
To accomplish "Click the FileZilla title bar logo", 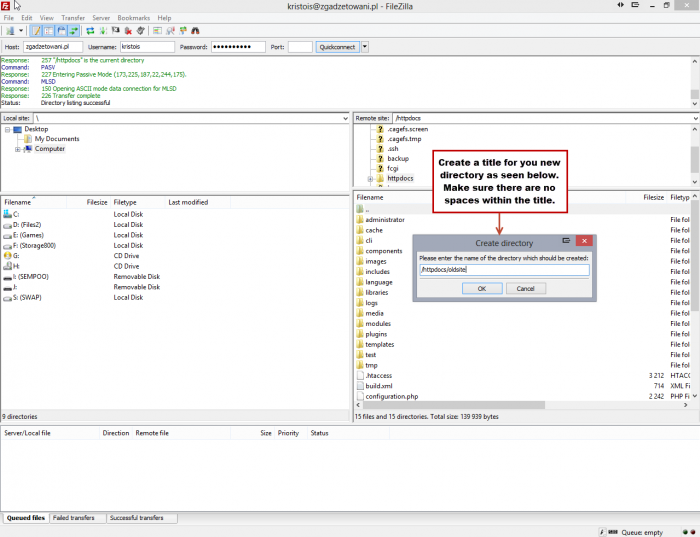I will tap(7, 6).
